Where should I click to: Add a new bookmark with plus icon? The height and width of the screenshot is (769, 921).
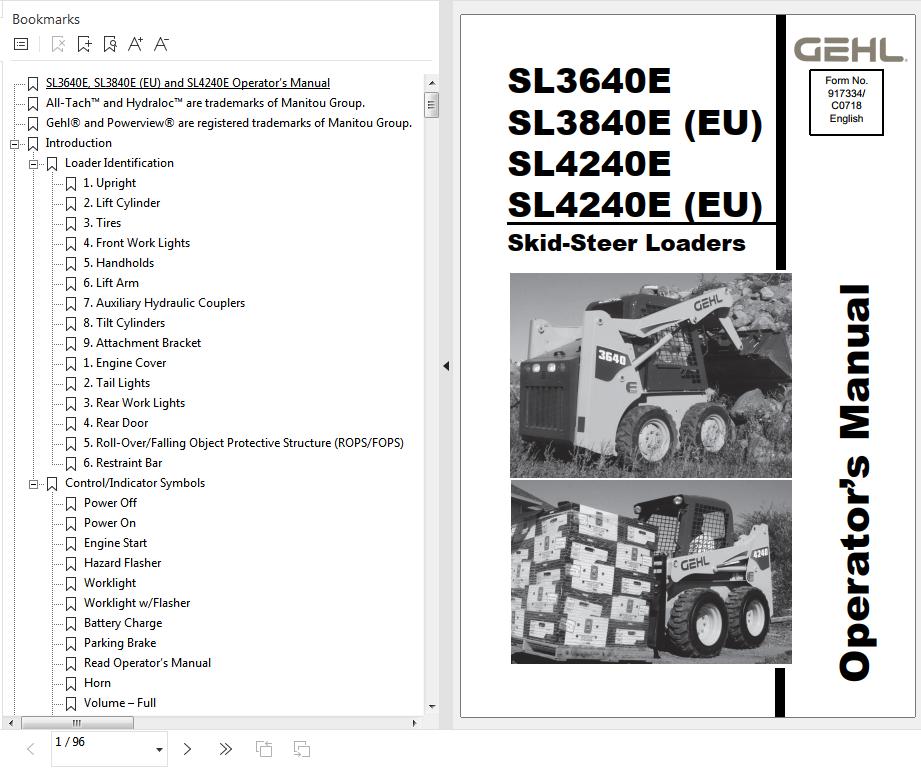tap(84, 44)
